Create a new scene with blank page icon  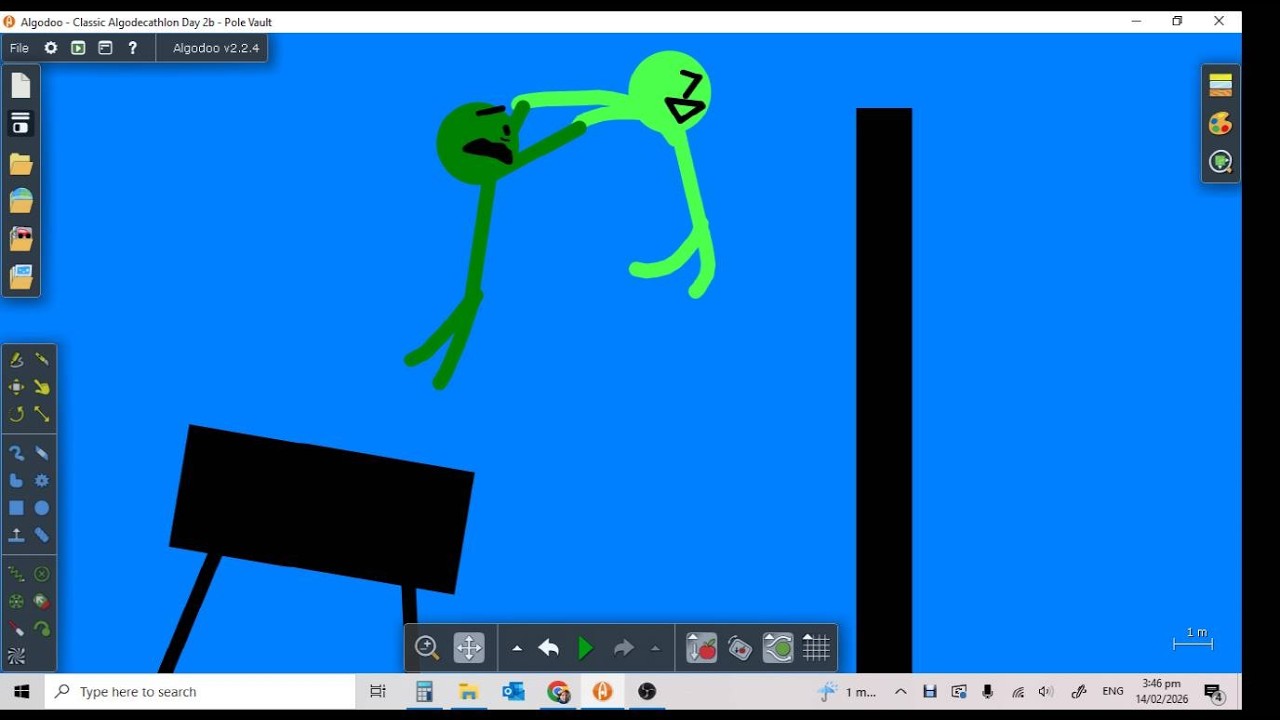tap(21, 86)
